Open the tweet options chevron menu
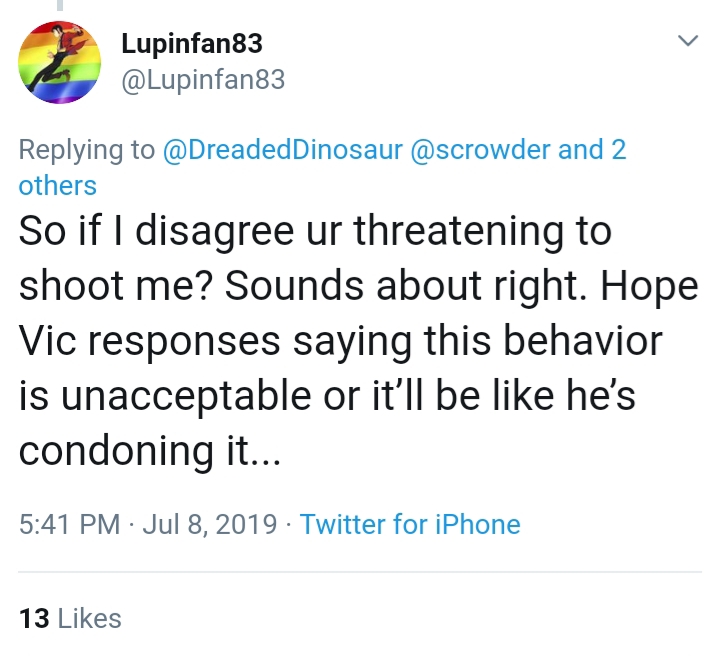The width and height of the screenshot is (720, 657). (688, 40)
